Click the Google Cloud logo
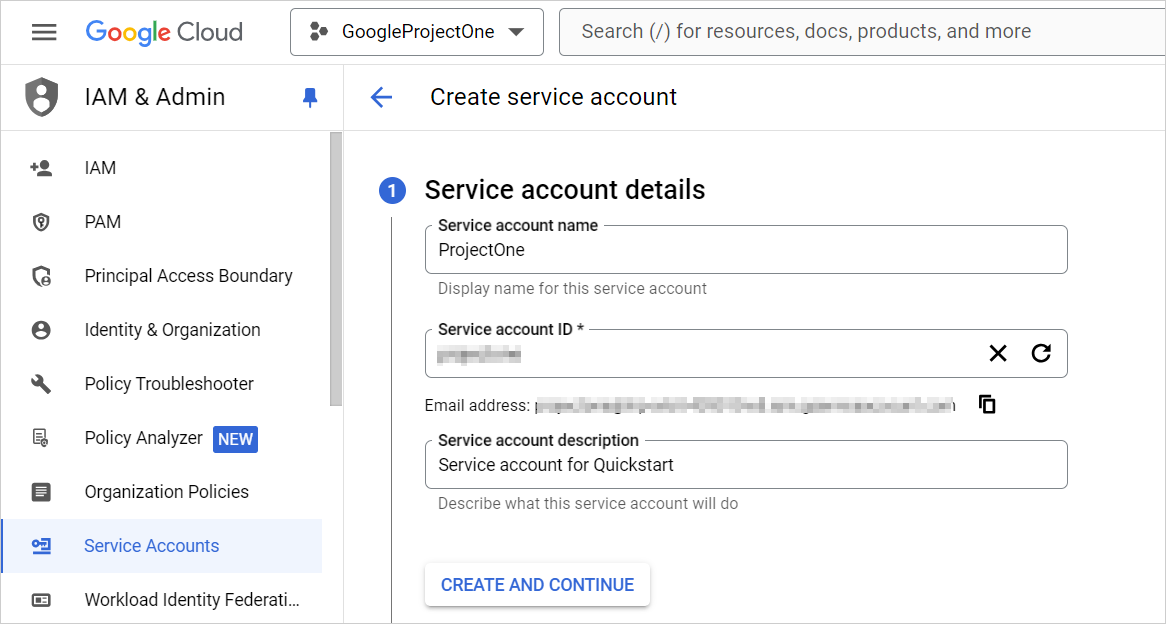 164,32
